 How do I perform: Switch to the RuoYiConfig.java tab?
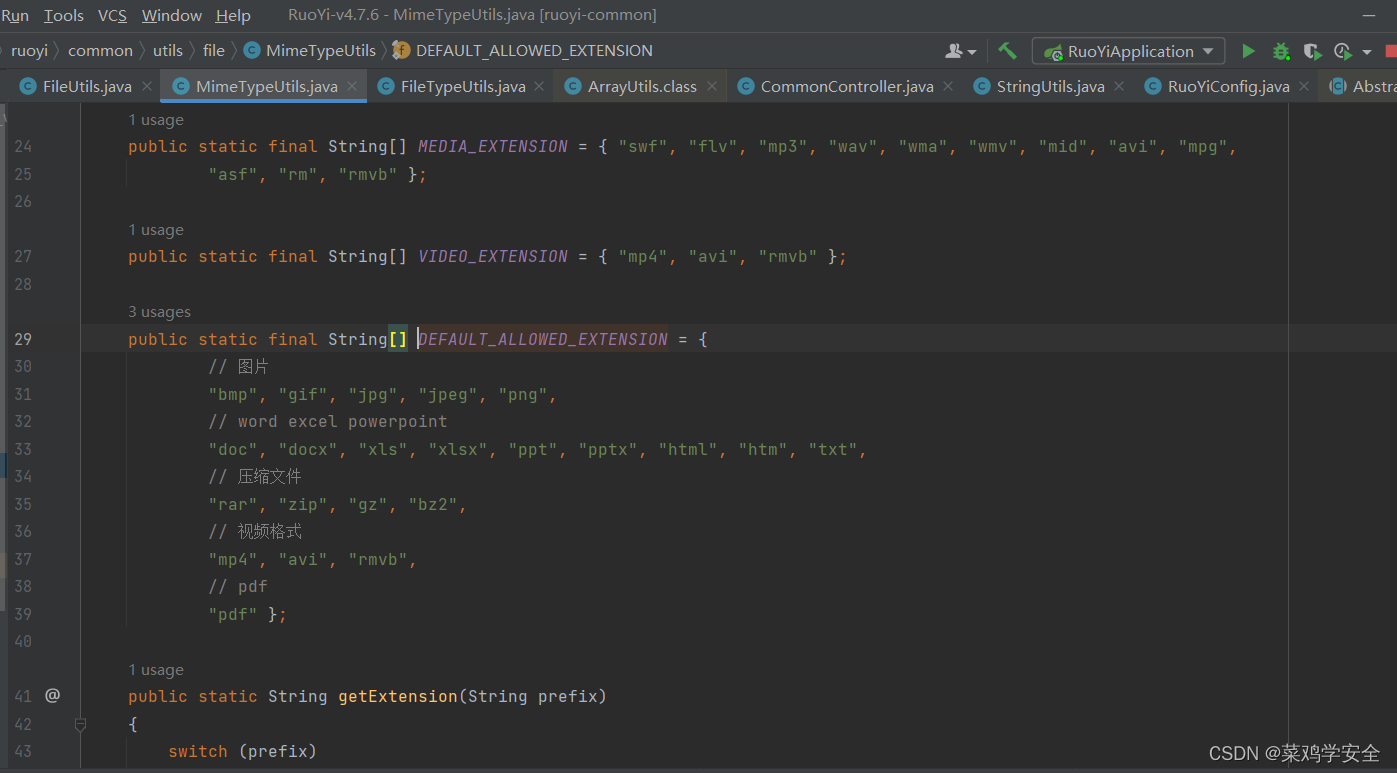pyautogui.click(x=1228, y=86)
